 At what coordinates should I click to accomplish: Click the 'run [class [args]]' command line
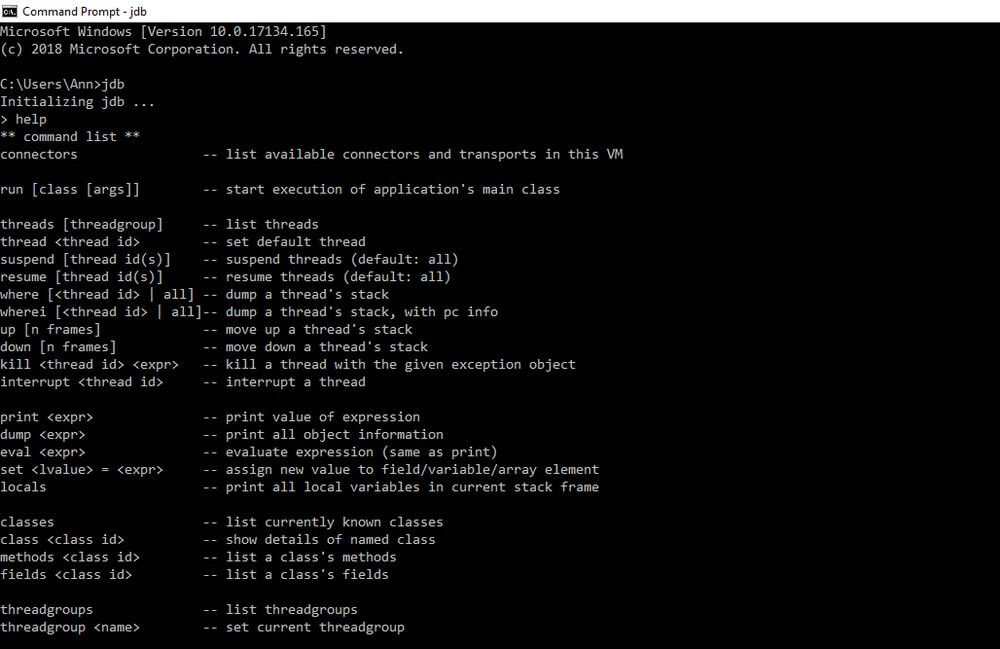point(70,189)
